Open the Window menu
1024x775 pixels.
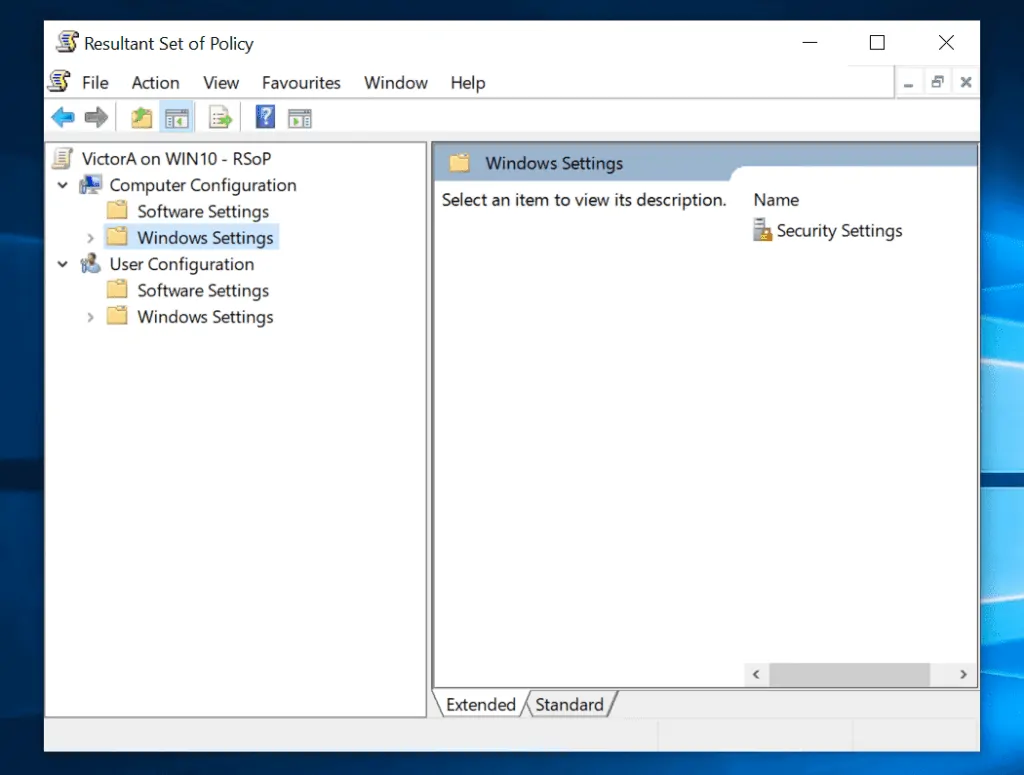pyautogui.click(x=396, y=83)
